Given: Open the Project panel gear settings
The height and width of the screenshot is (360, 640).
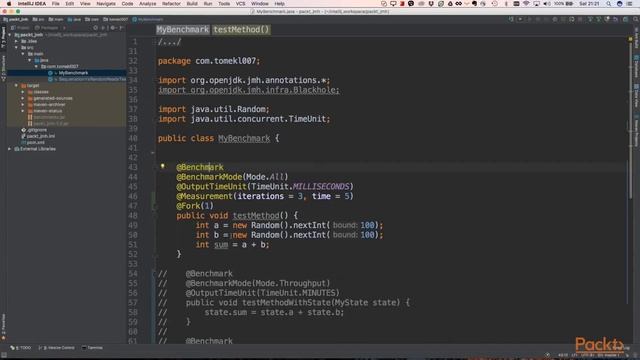Looking at the screenshot, I should click(x=113, y=28).
